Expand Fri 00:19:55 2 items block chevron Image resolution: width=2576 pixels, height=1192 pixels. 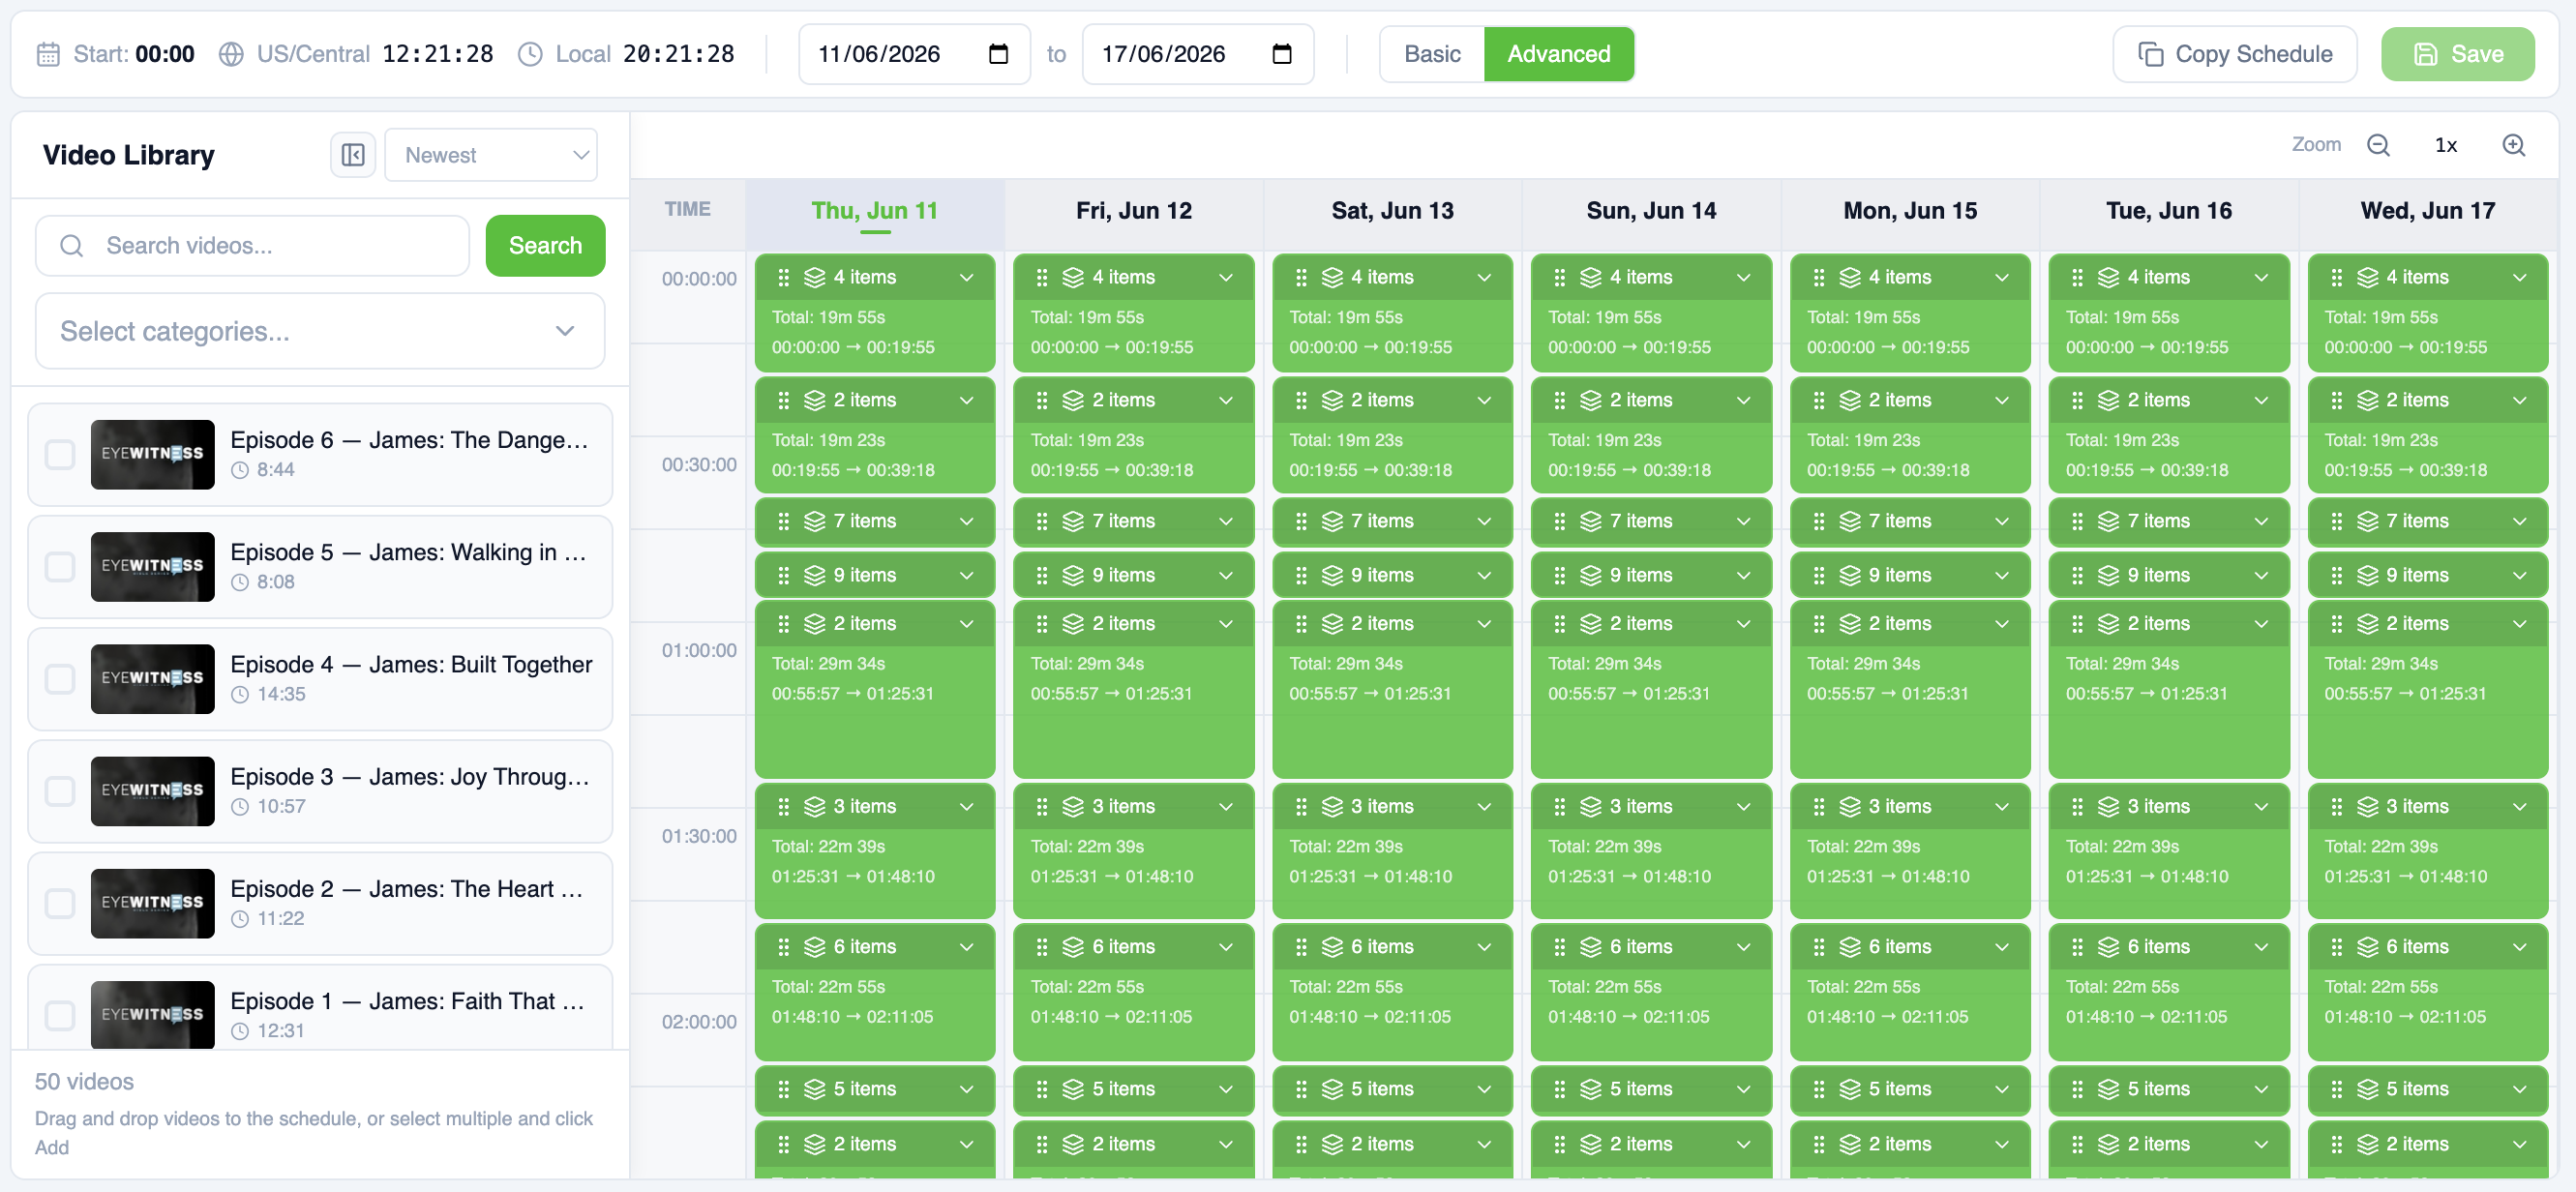click(x=1226, y=400)
